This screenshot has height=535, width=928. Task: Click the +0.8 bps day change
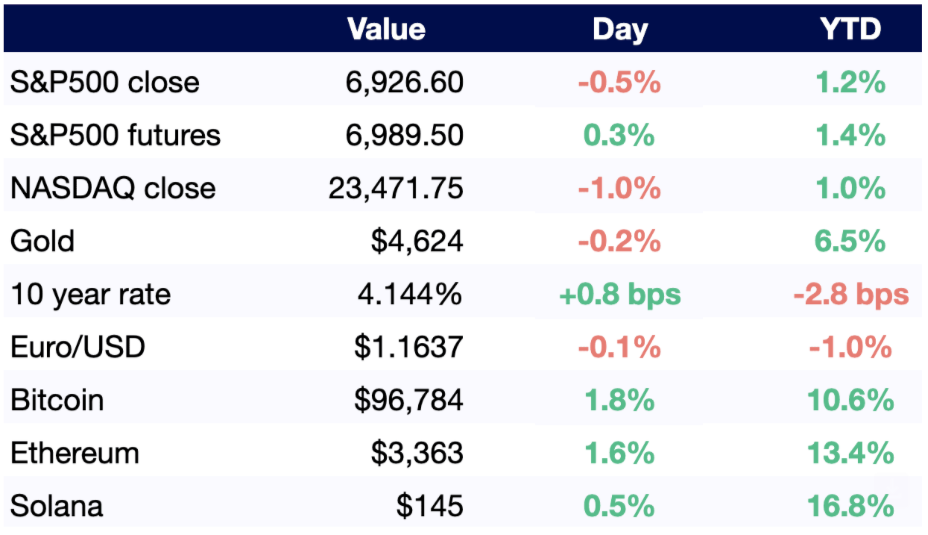coord(619,294)
